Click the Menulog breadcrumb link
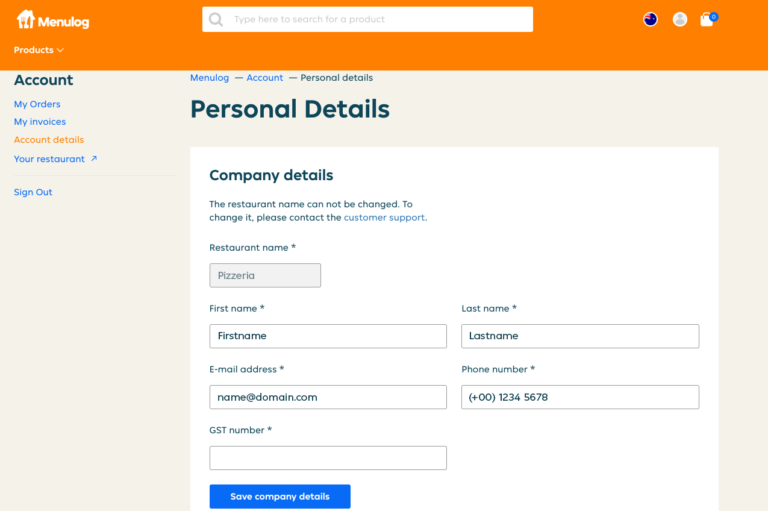This screenshot has height=511, width=768. pyautogui.click(x=210, y=78)
